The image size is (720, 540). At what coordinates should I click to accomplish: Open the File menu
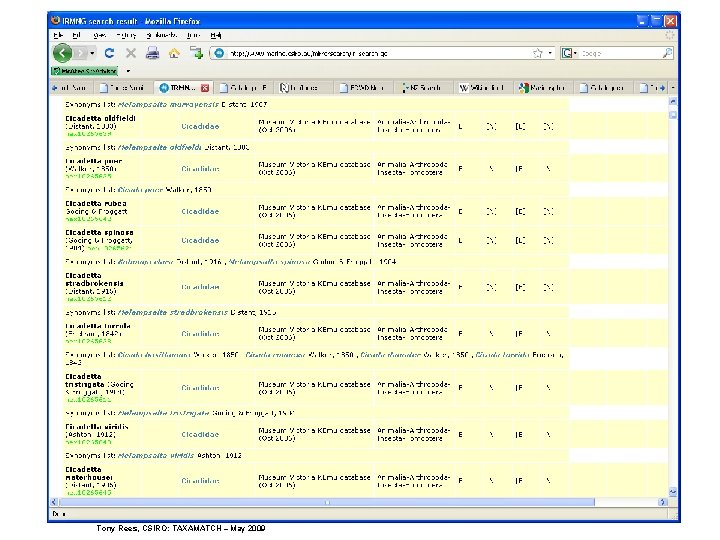click(x=58, y=35)
